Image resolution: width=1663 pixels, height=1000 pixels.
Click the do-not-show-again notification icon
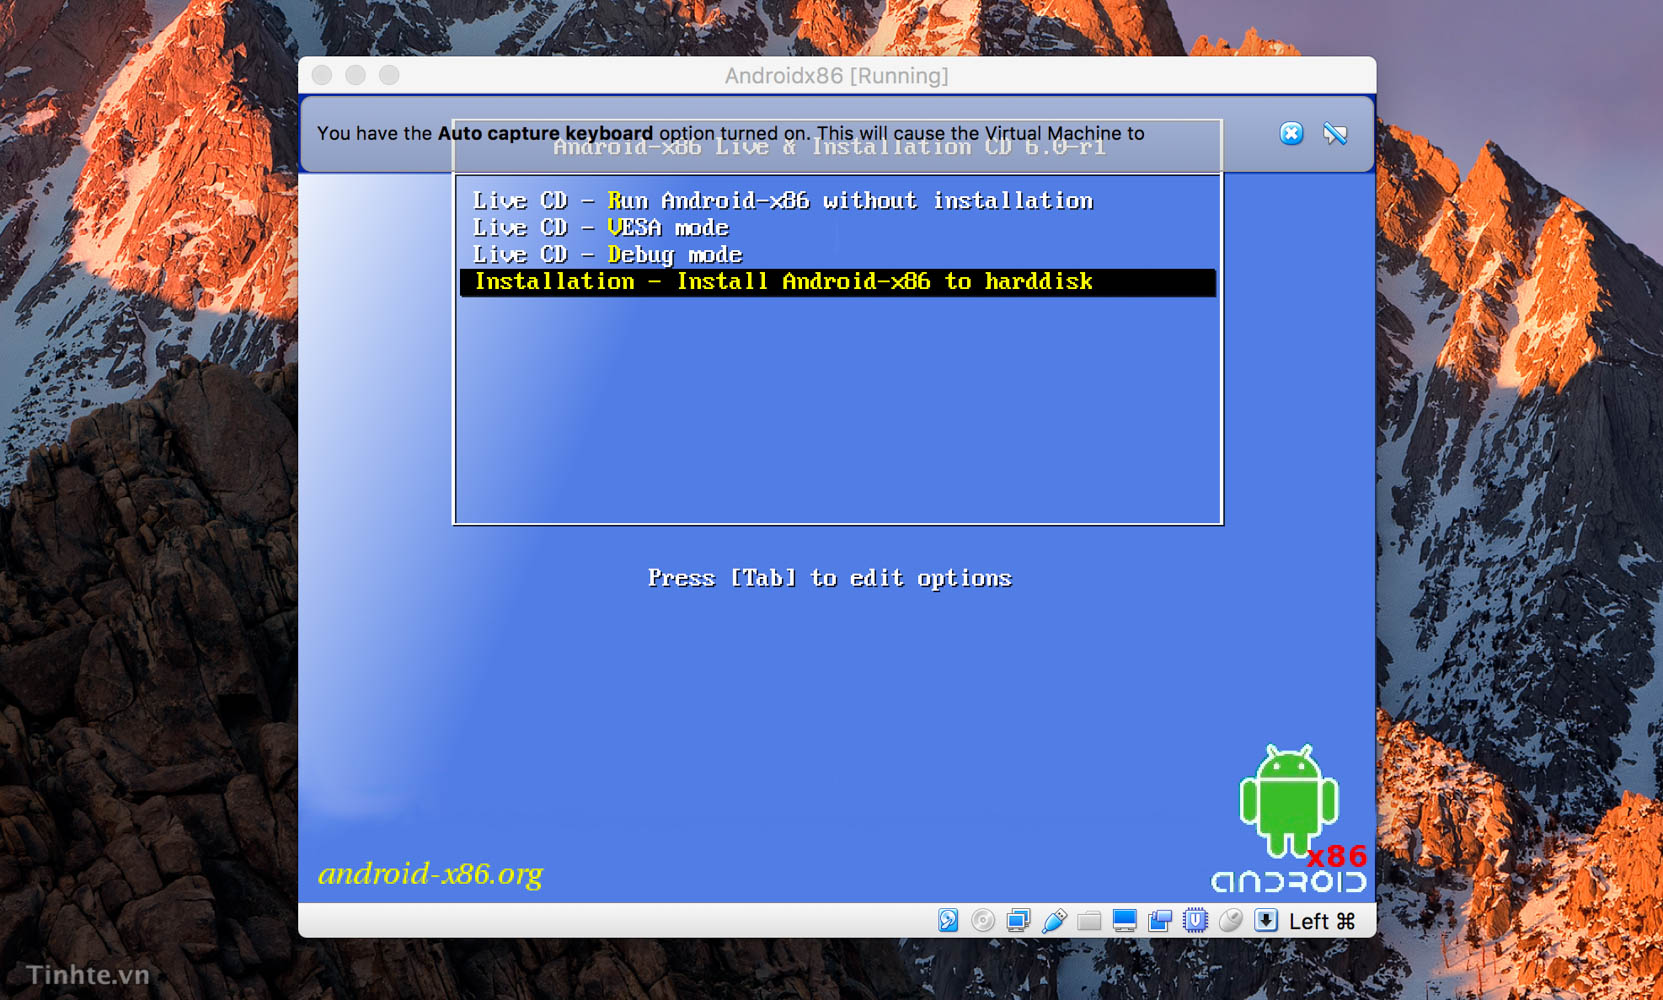point(1335,133)
